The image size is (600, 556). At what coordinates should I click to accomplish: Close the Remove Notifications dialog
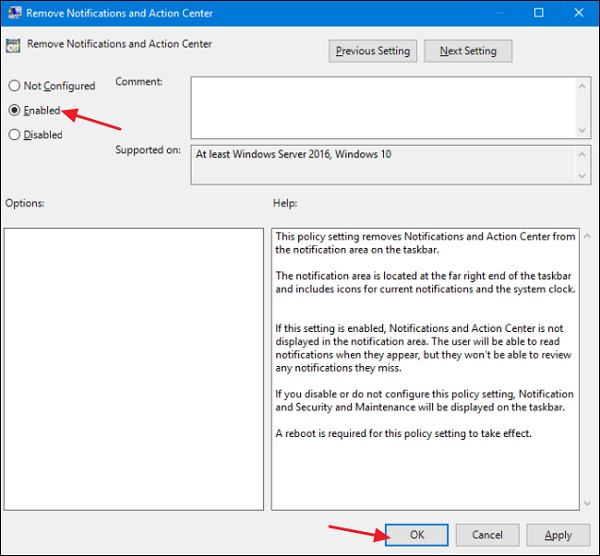click(579, 13)
